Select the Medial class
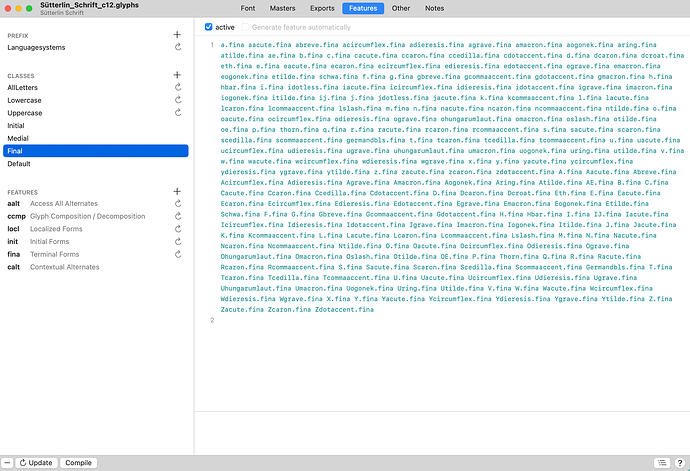The image size is (690, 471). coord(18,139)
